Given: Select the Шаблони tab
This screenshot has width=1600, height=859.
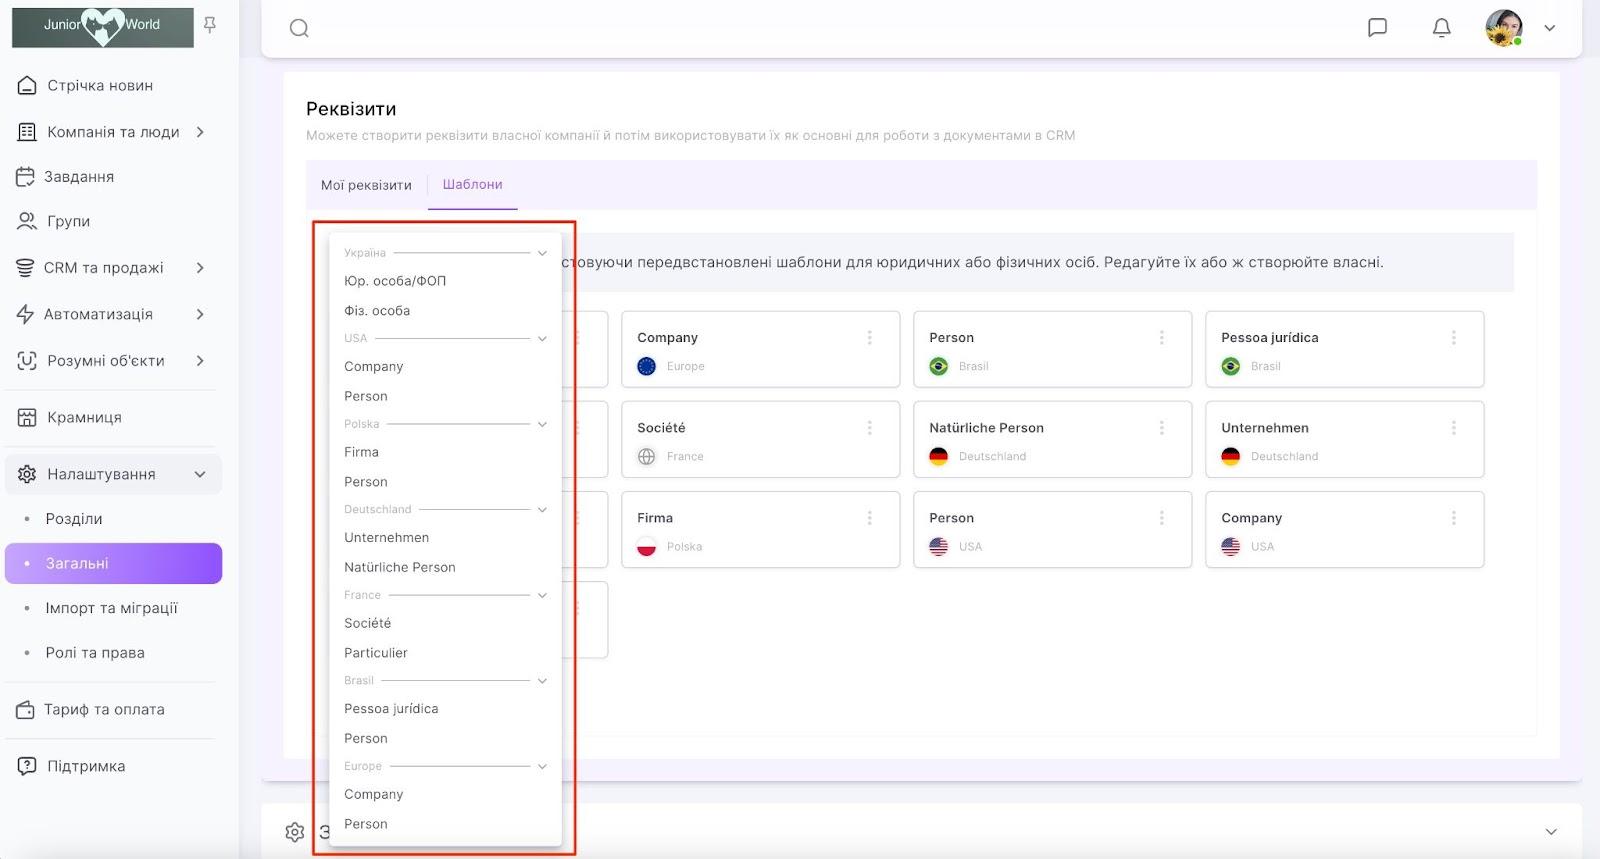Looking at the screenshot, I should coord(473,185).
